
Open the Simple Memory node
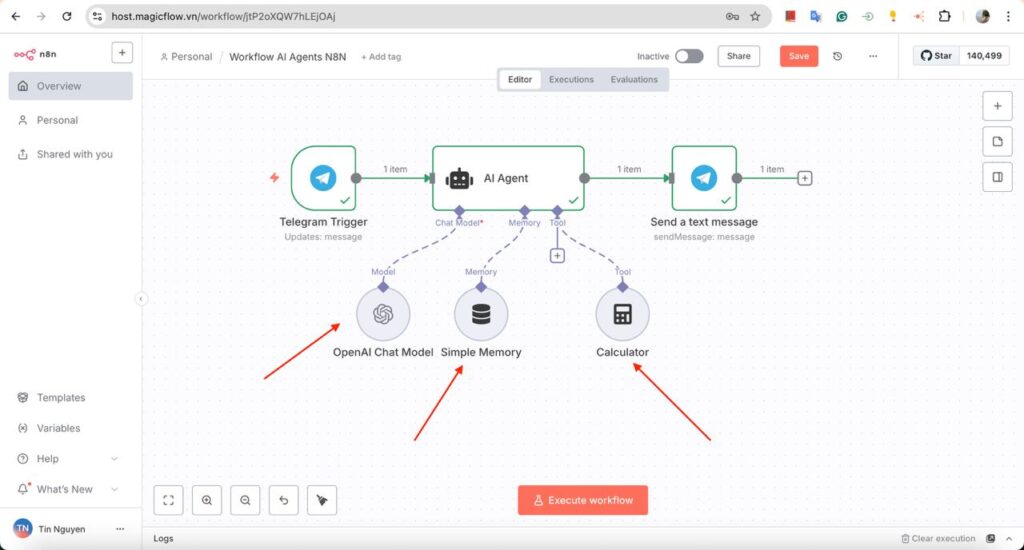click(481, 314)
